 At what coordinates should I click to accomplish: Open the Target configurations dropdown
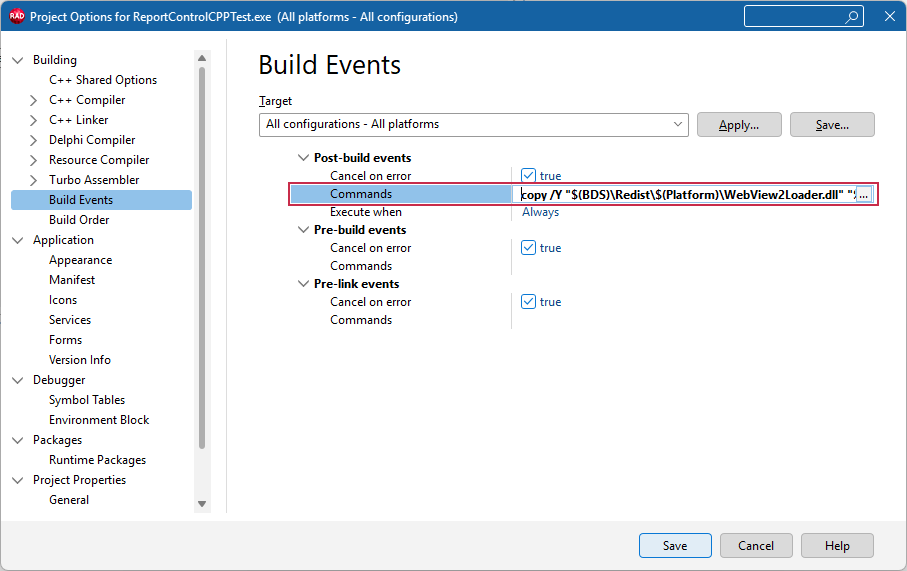click(474, 124)
